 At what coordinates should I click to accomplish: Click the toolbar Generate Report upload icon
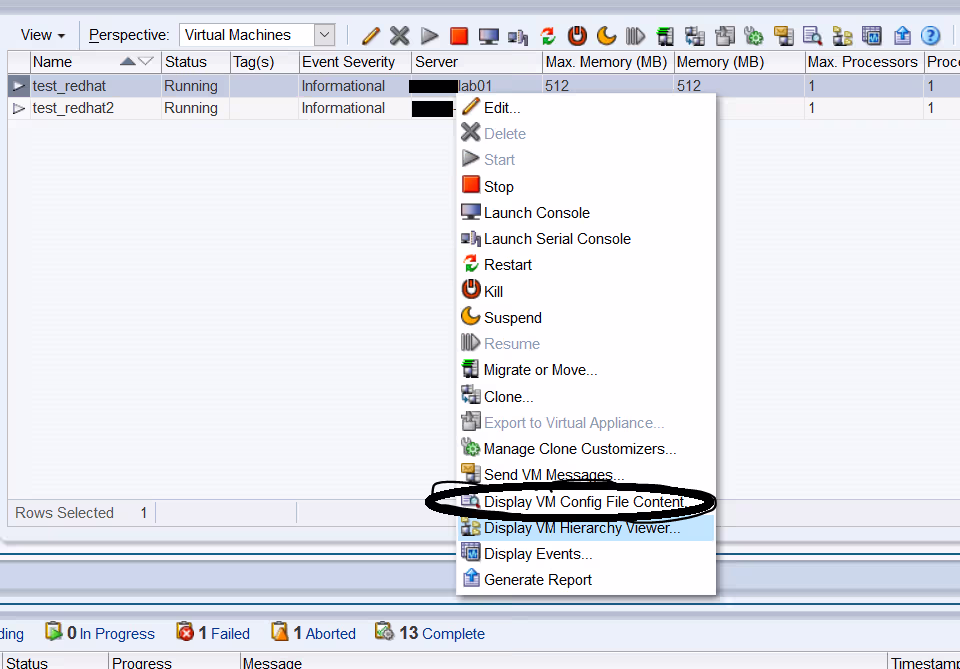pos(902,36)
